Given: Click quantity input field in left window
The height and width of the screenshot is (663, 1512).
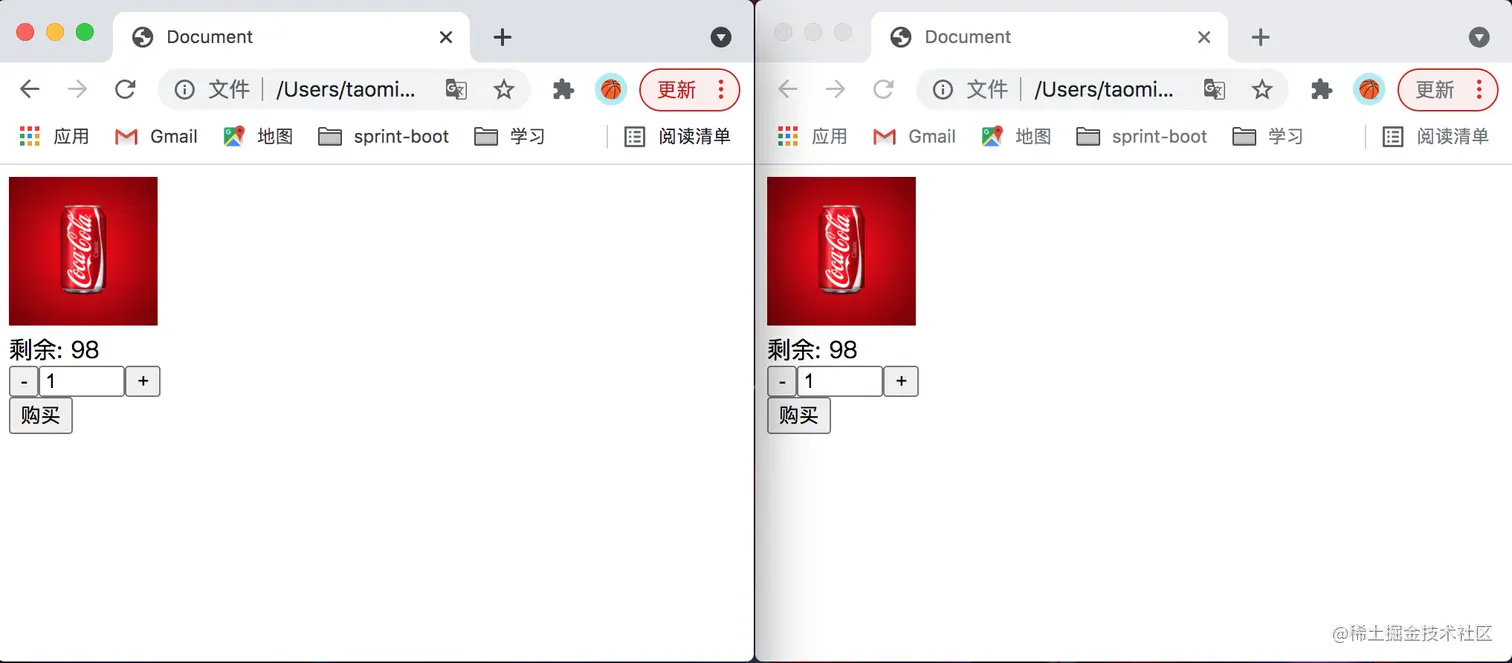Looking at the screenshot, I should tap(82, 381).
